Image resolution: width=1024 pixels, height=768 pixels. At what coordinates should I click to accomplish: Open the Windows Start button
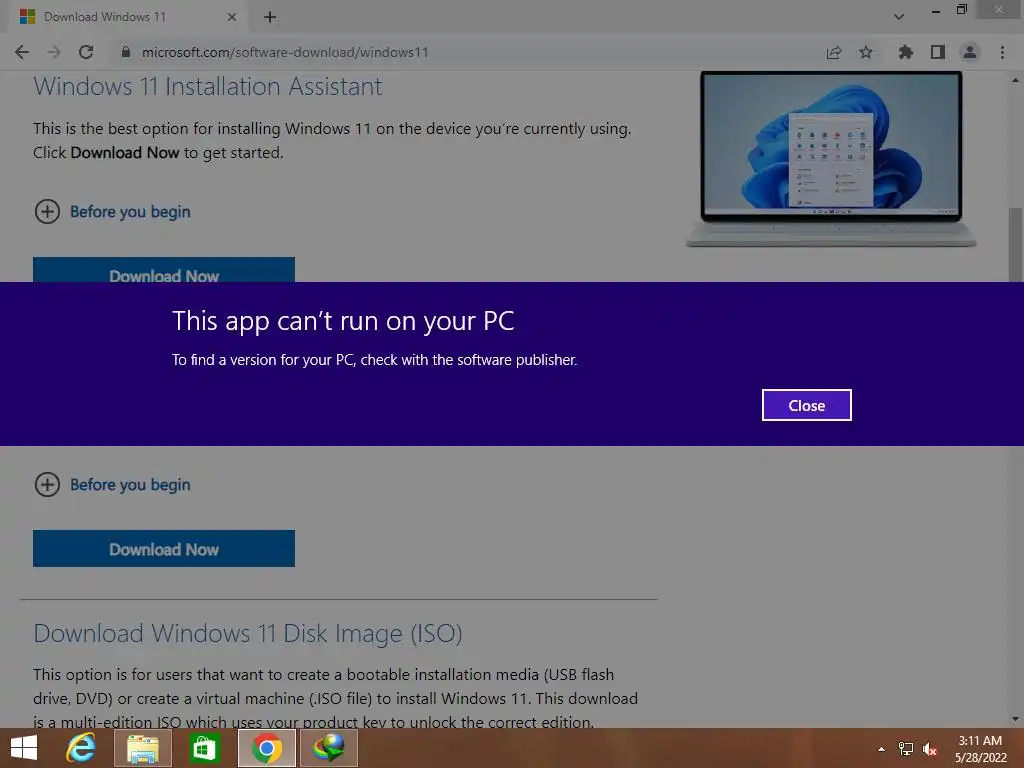click(24, 748)
